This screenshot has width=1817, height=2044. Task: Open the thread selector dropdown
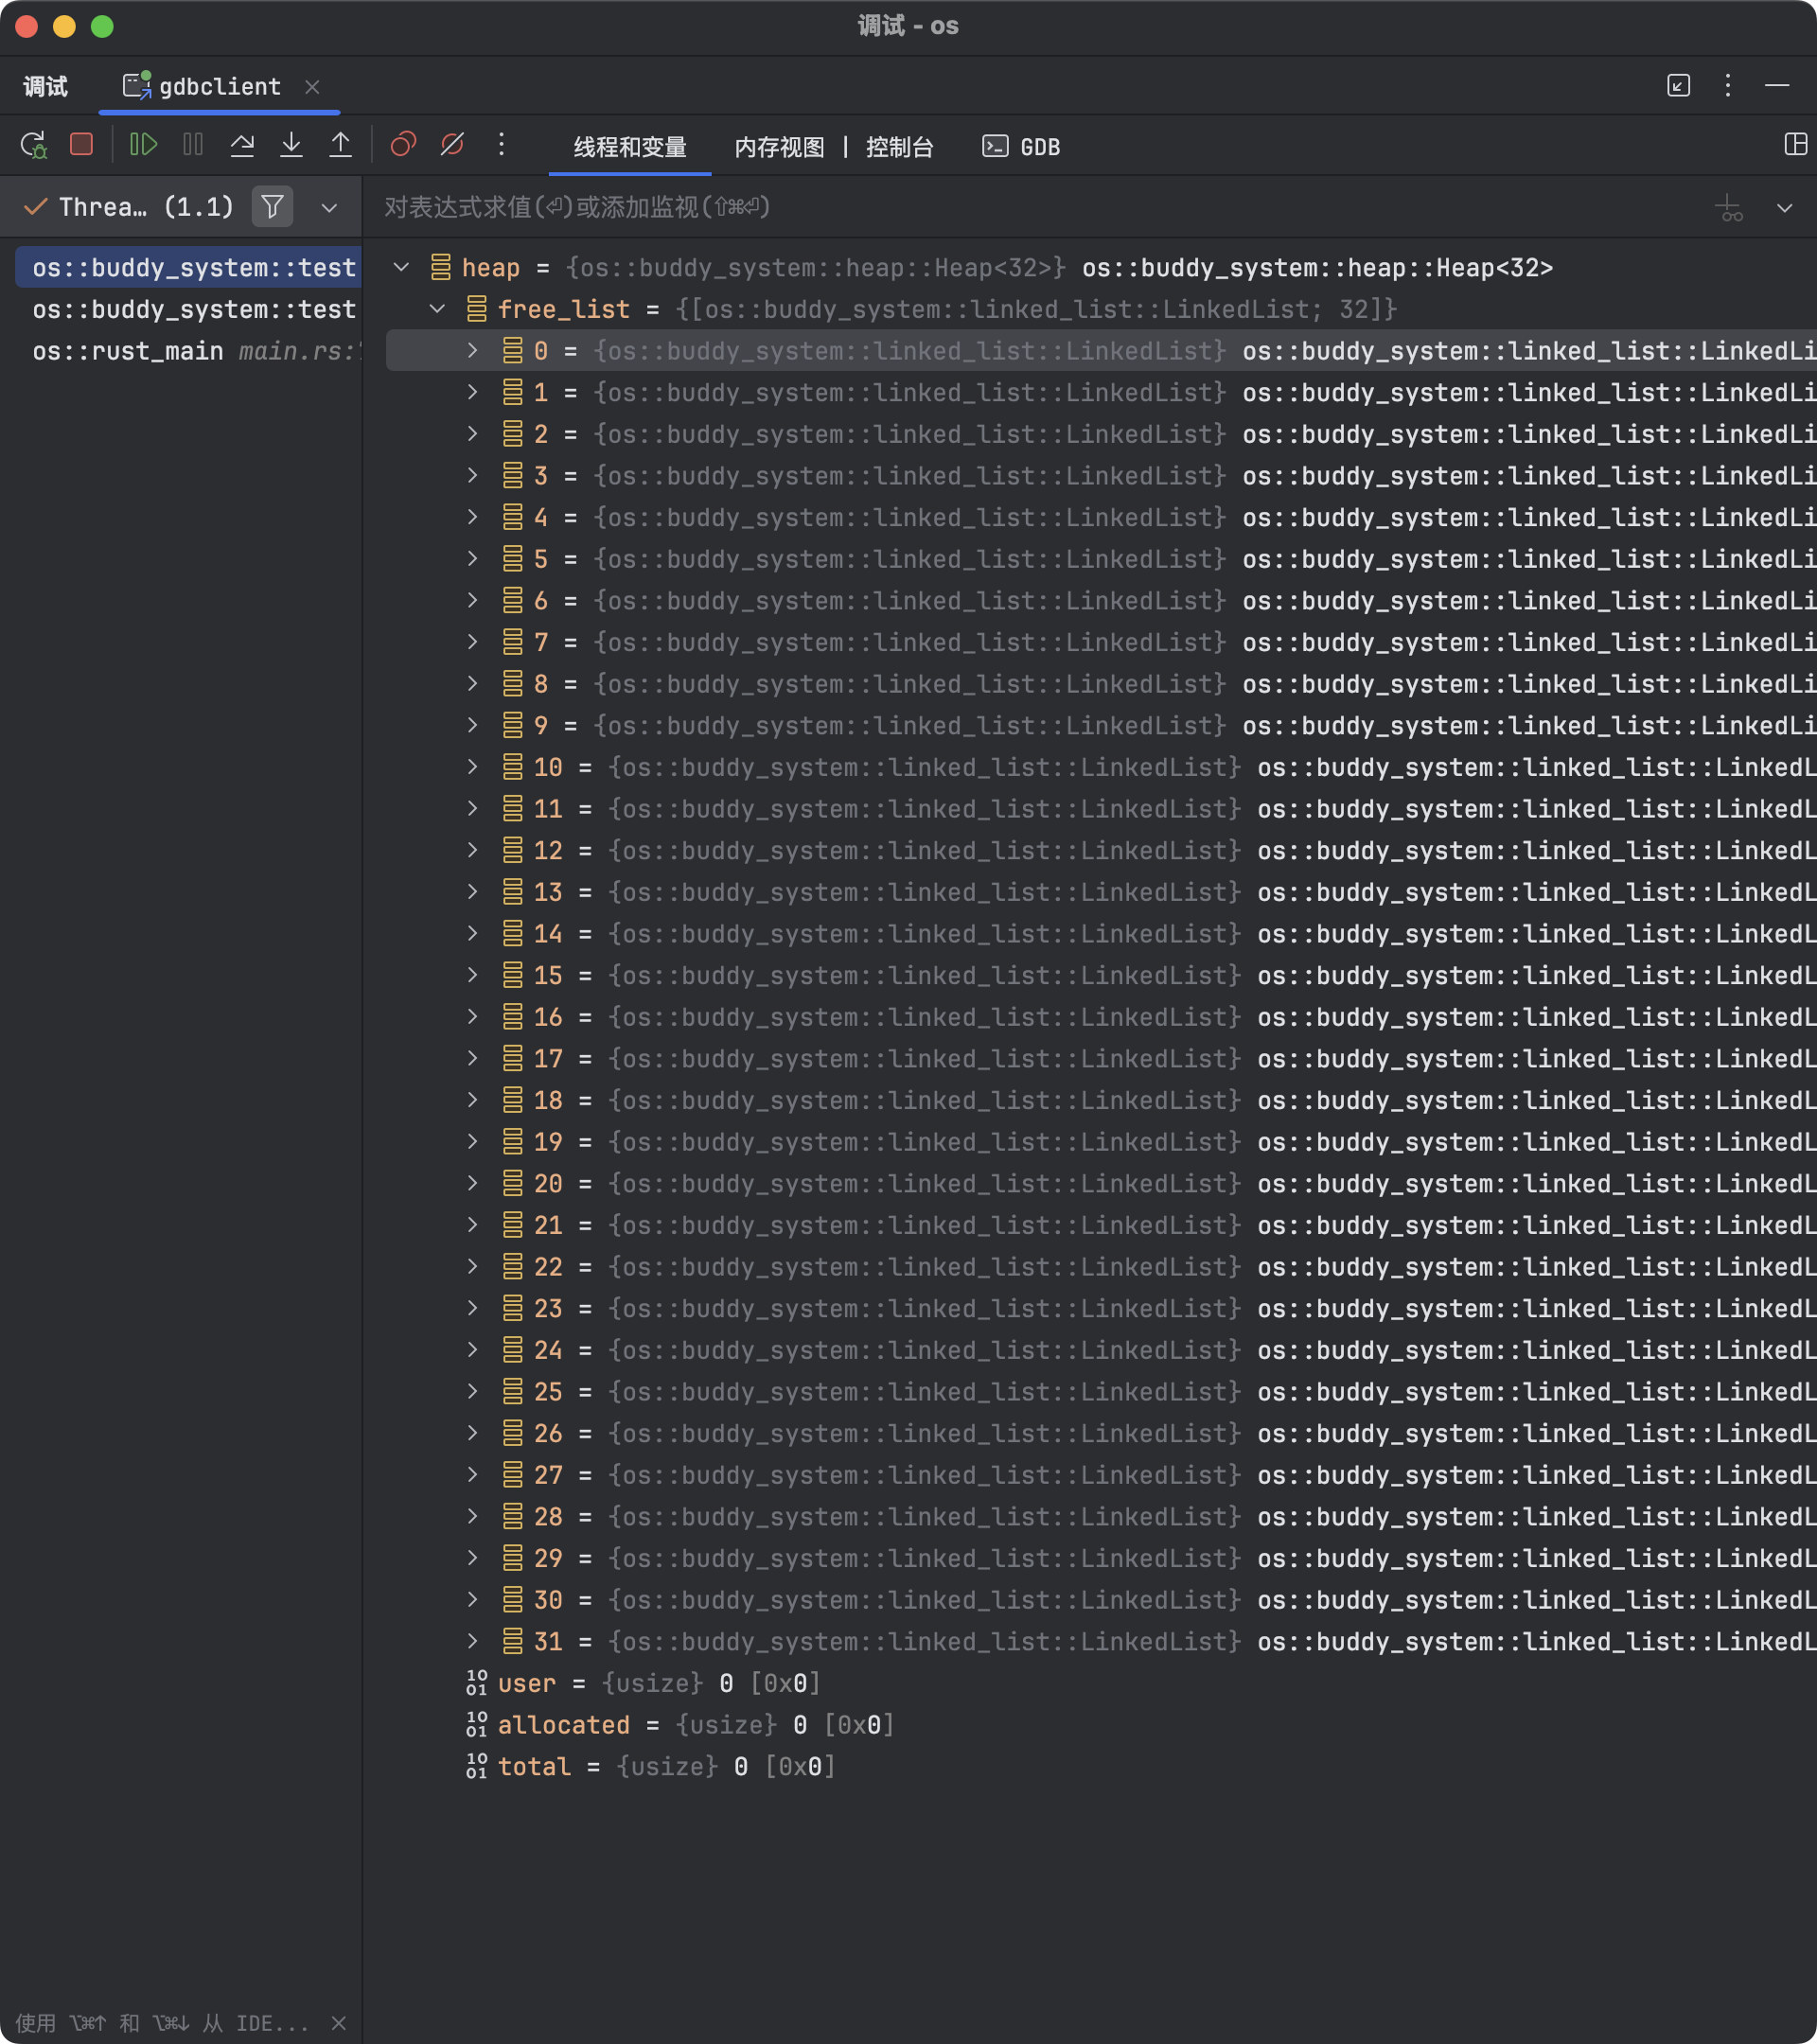pyautogui.click(x=329, y=208)
